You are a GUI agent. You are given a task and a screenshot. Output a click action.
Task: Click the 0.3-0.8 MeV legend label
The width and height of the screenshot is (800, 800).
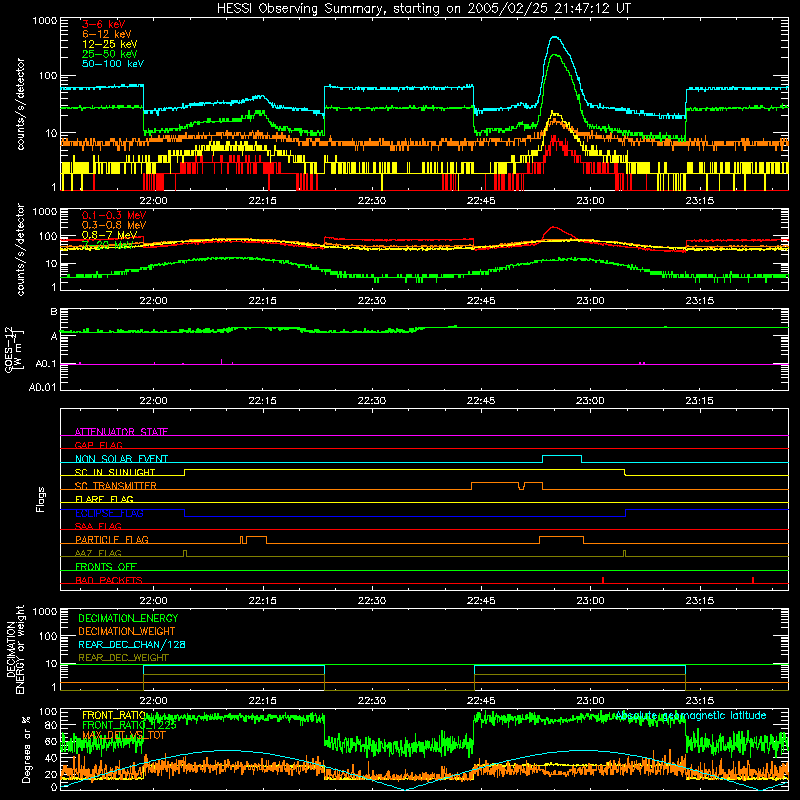pos(114,225)
